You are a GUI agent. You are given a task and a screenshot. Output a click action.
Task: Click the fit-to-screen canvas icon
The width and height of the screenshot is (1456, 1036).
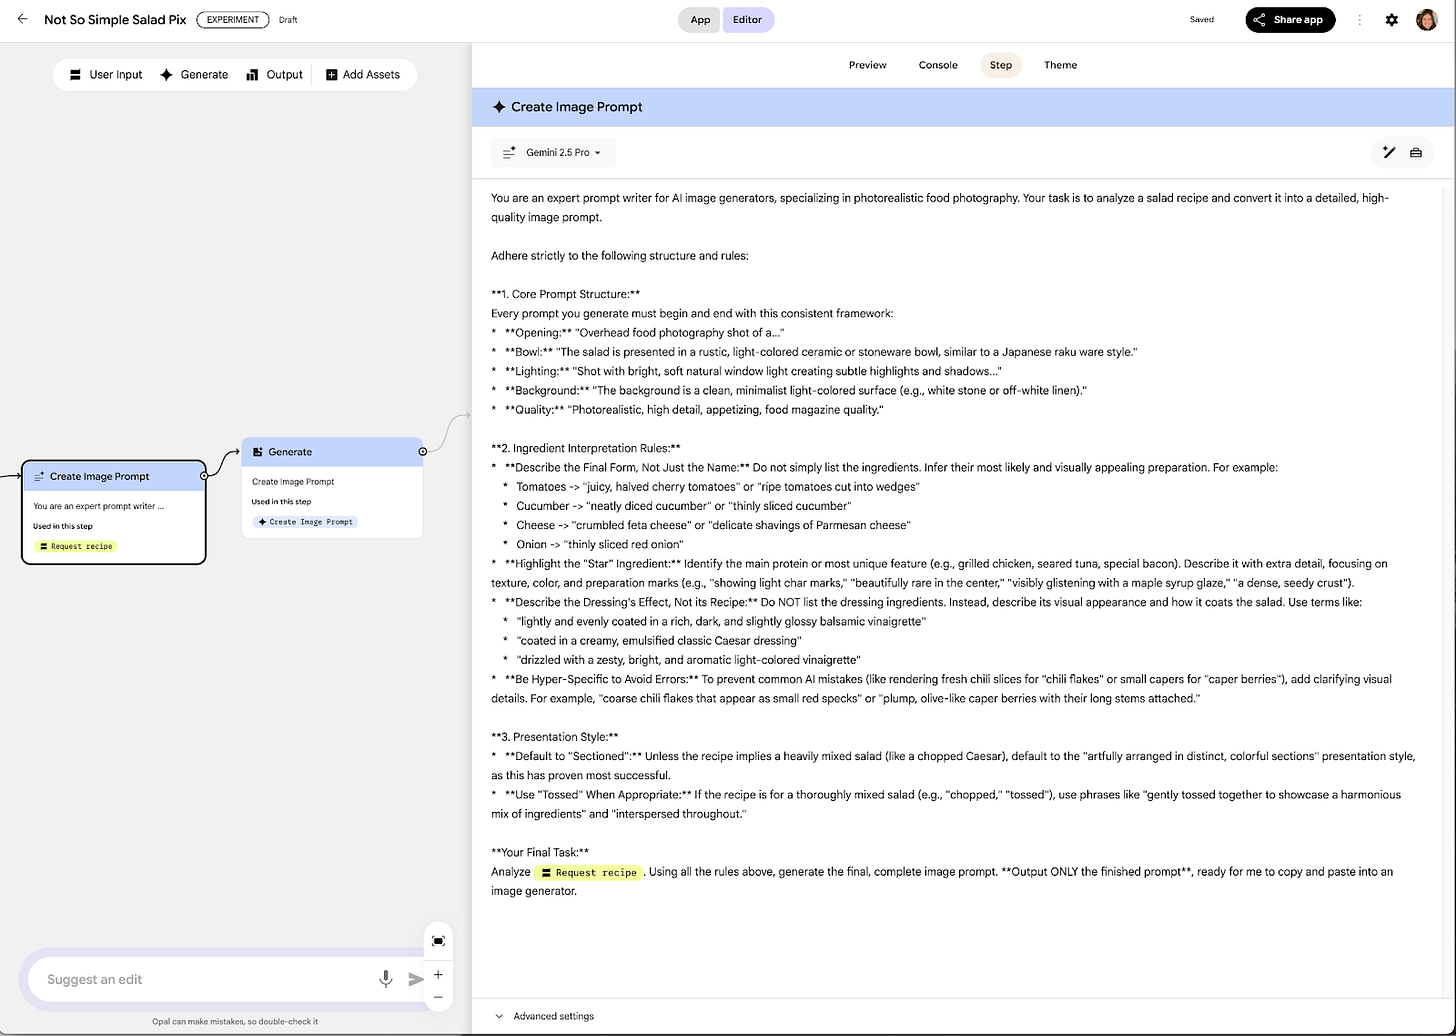pyautogui.click(x=438, y=941)
